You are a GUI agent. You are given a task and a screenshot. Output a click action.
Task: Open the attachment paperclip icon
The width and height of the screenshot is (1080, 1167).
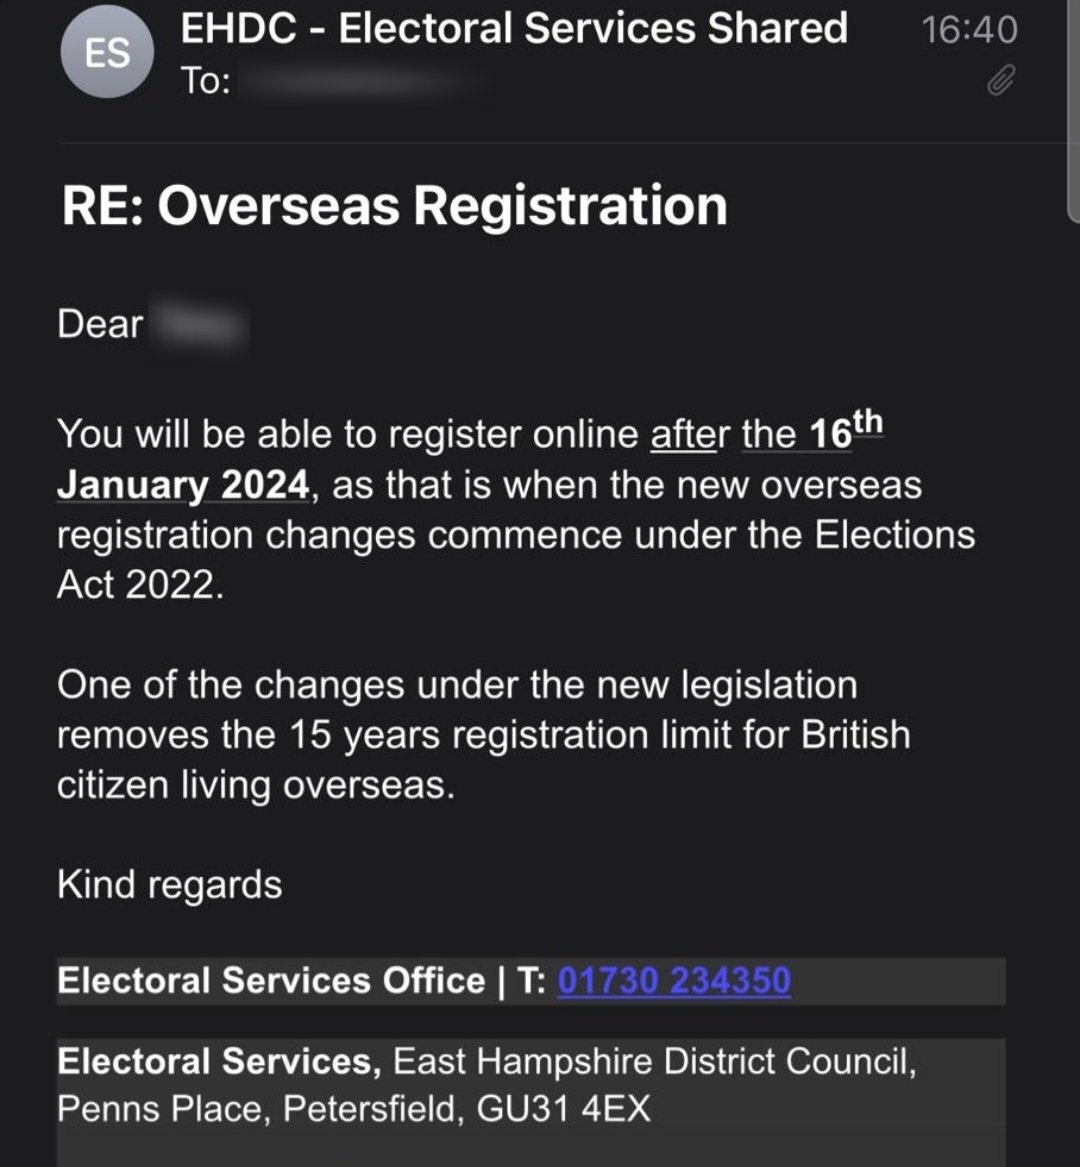pyautogui.click(x=1001, y=80)
